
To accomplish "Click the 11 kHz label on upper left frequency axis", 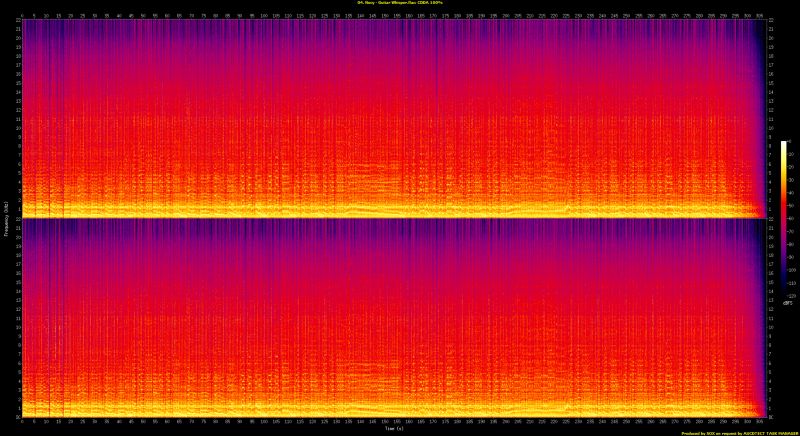I will (15, 119).
